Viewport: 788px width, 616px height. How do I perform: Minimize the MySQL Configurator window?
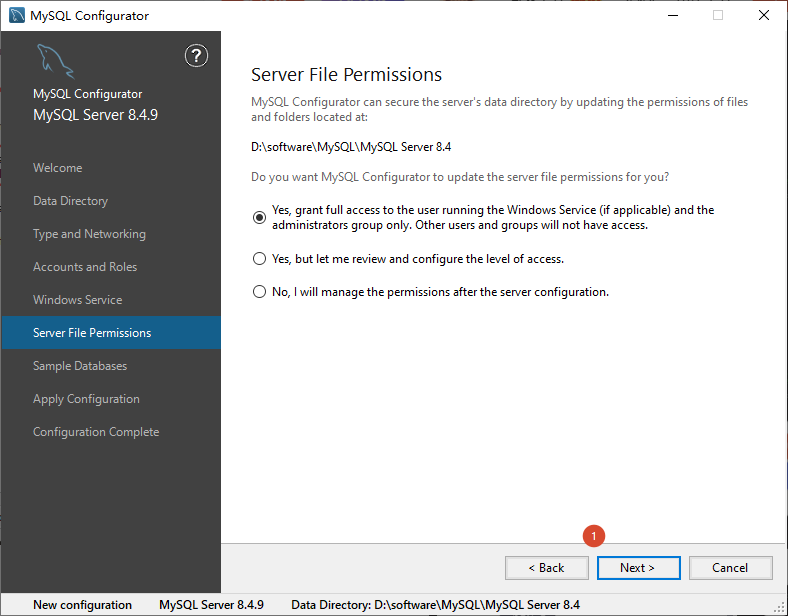673,16
